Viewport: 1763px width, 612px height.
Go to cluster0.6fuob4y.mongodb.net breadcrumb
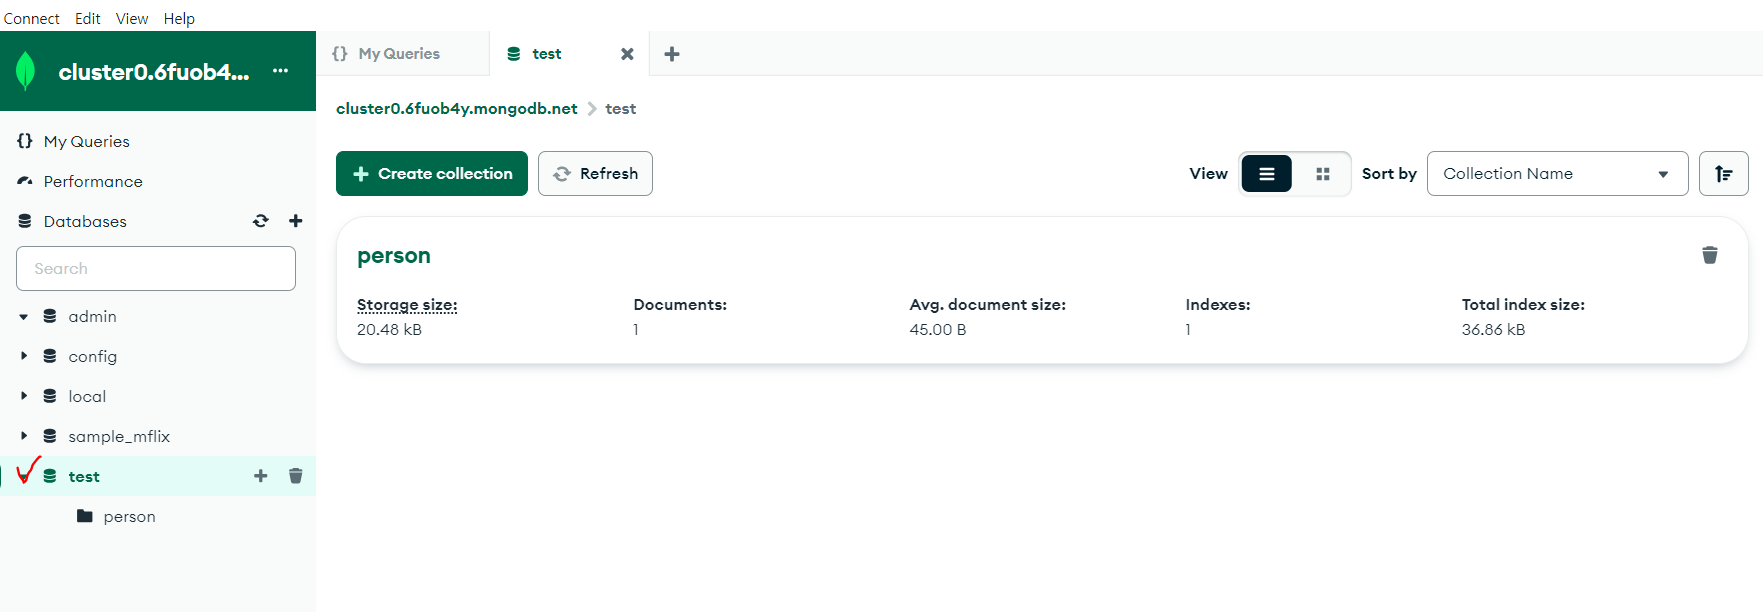tap(457, 108)
